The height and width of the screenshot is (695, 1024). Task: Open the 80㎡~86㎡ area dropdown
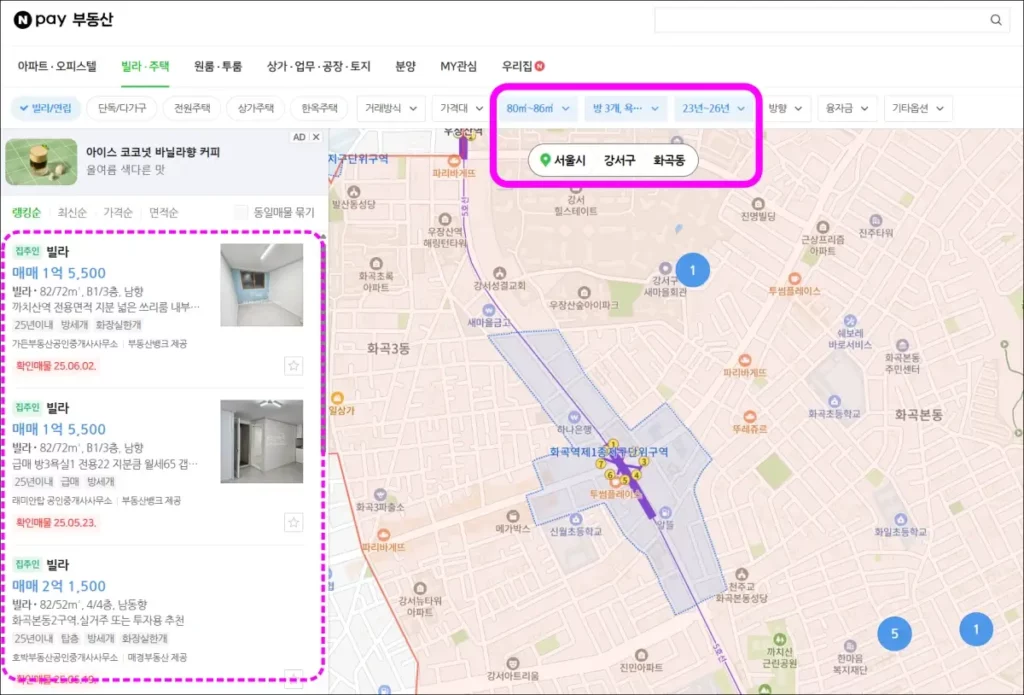pyautogui.click(x=538, y=108)
